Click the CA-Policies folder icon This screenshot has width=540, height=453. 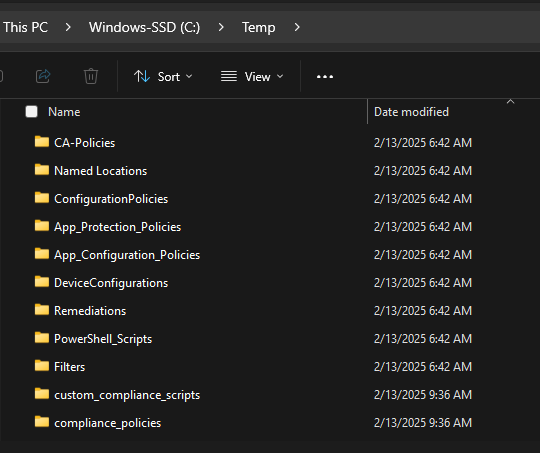[42, 142]
